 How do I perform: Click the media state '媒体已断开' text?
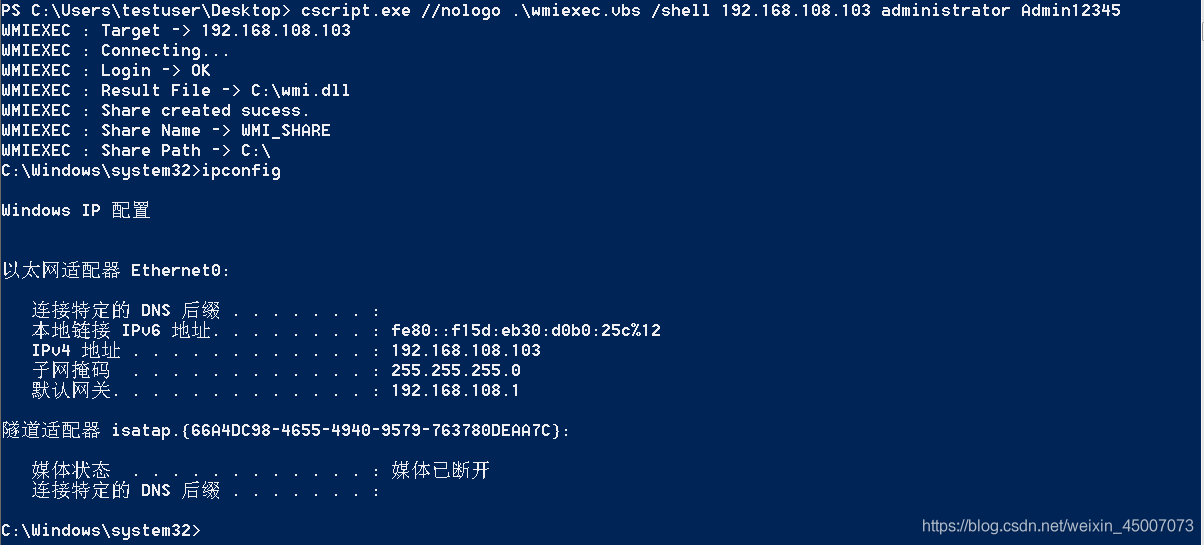441,470
